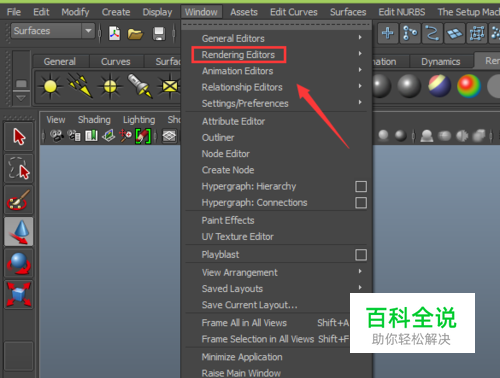Click the bookmarks icon in the viewport toolbar
Screen dimensions: 500x378
pyautogui.click(x=91, y=136)
